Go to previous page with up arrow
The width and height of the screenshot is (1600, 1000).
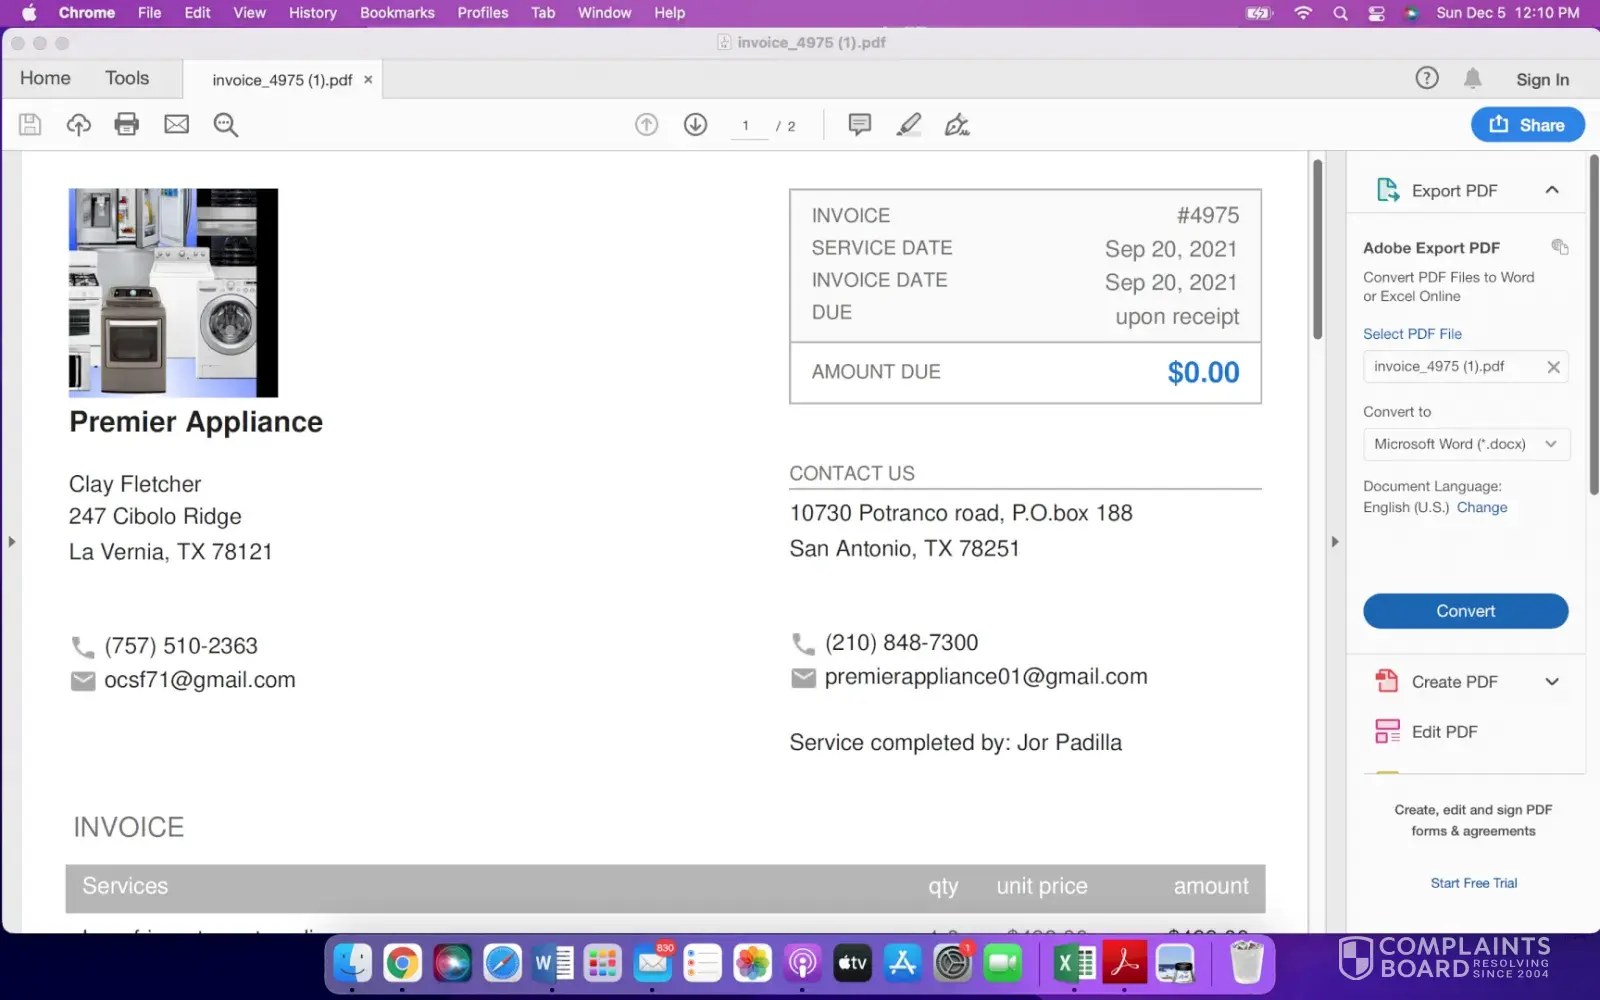tap(647, 125)
